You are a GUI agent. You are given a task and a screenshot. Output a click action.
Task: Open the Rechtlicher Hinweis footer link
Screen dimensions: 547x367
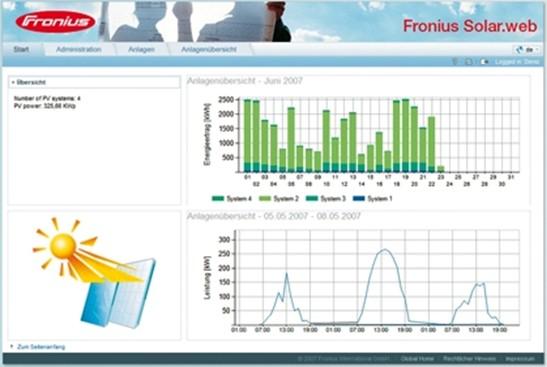[469, 359]
